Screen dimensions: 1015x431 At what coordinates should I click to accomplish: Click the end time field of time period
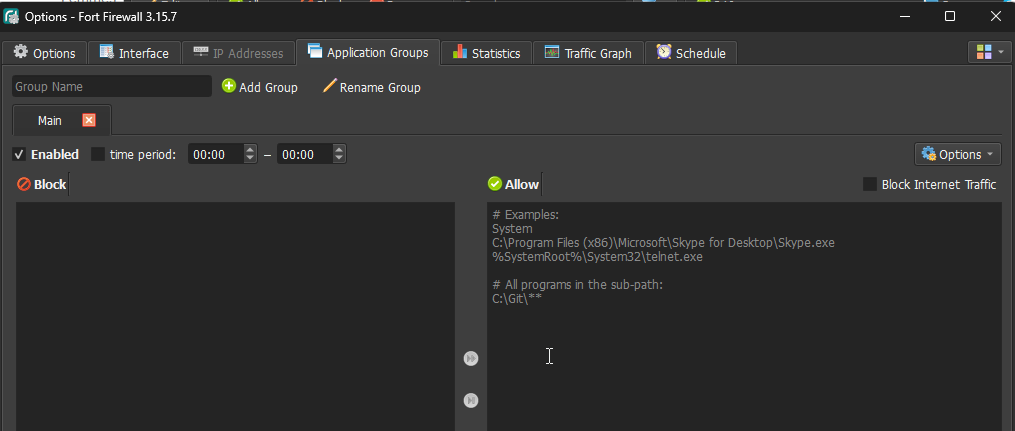pyautogui.click(x=305, y=155)
